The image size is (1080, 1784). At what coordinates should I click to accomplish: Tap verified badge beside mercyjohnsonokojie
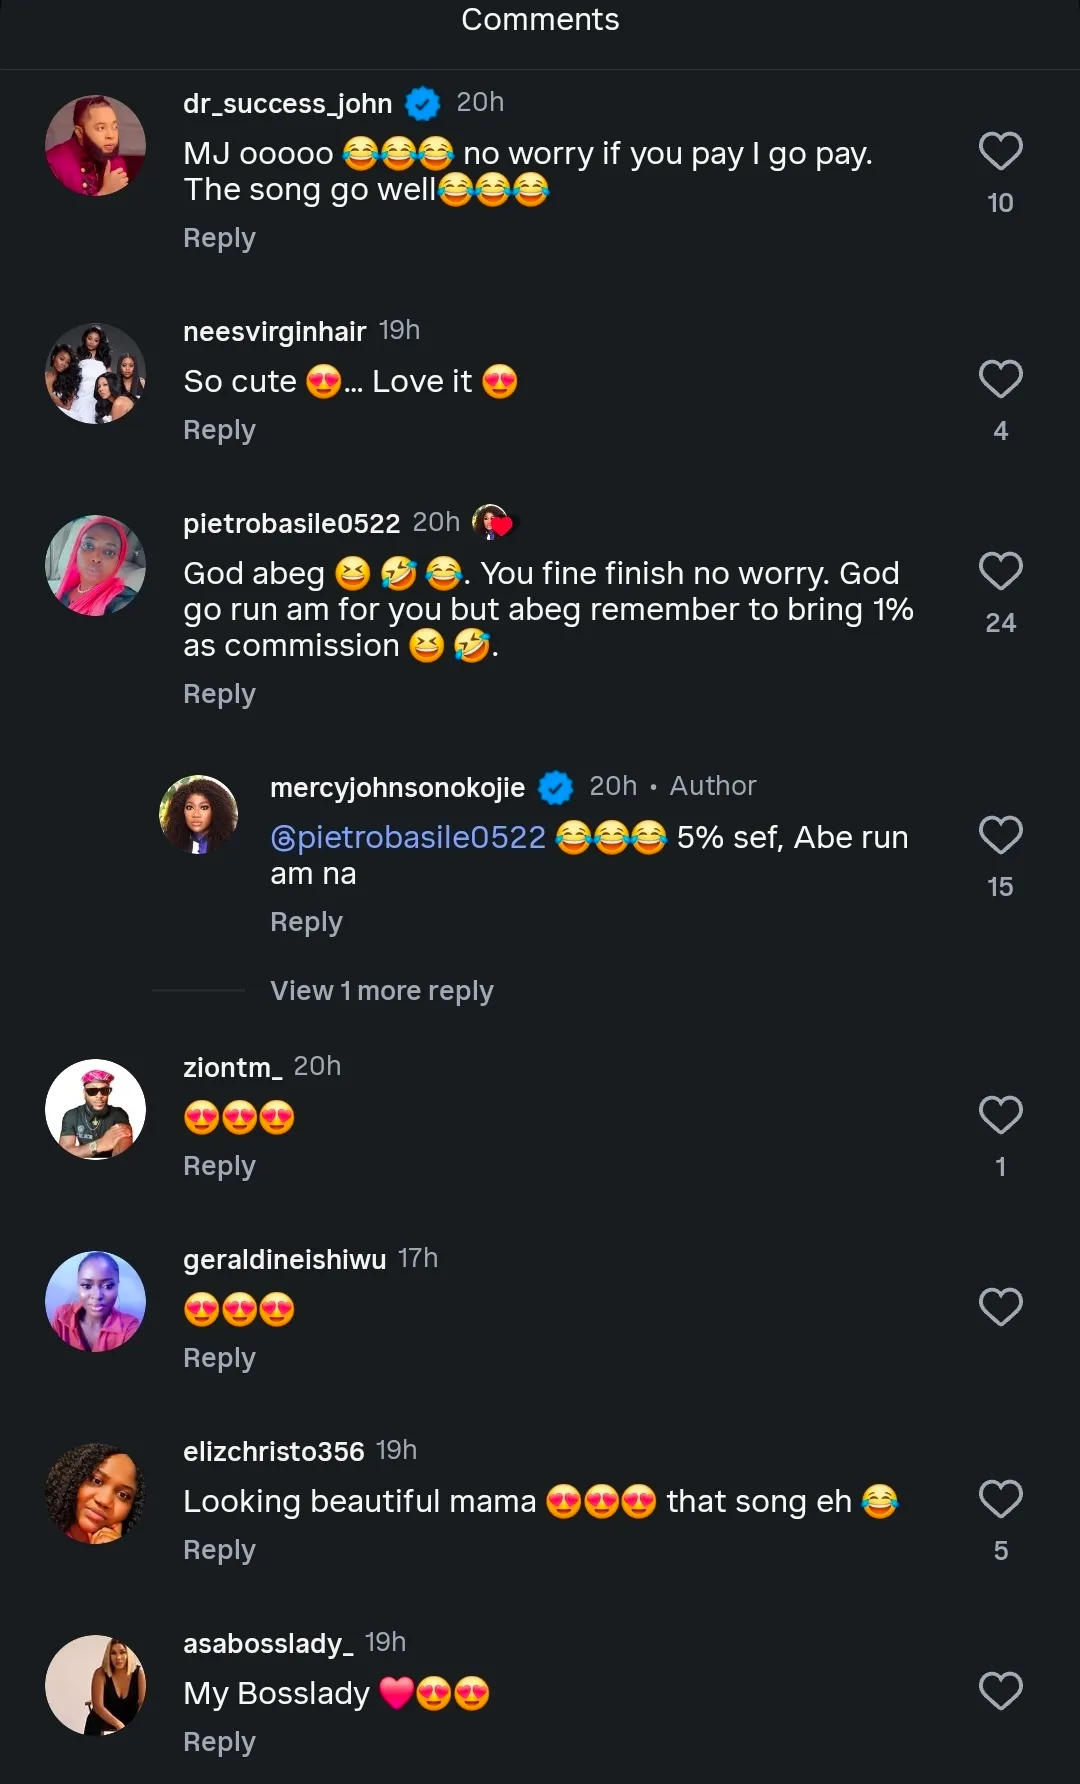(x=556, y=788)
